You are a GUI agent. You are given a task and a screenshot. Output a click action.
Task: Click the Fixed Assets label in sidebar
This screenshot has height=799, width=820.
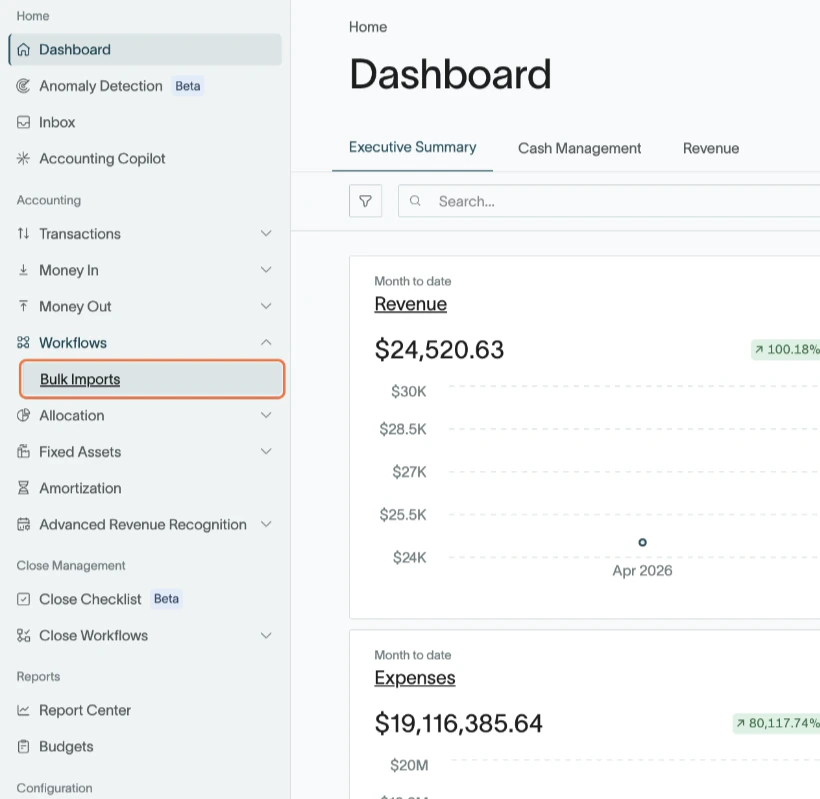tap(80, 451)
